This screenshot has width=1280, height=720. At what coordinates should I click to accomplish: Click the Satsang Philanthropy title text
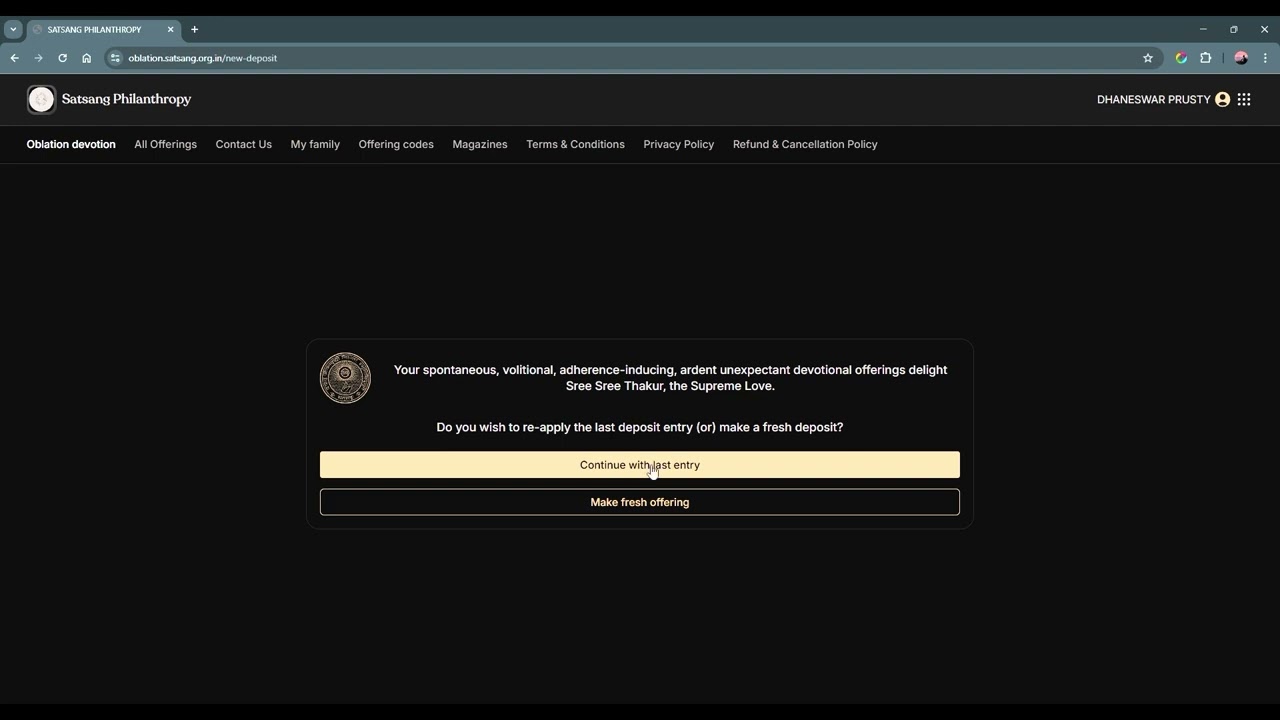tap(126, 99)
